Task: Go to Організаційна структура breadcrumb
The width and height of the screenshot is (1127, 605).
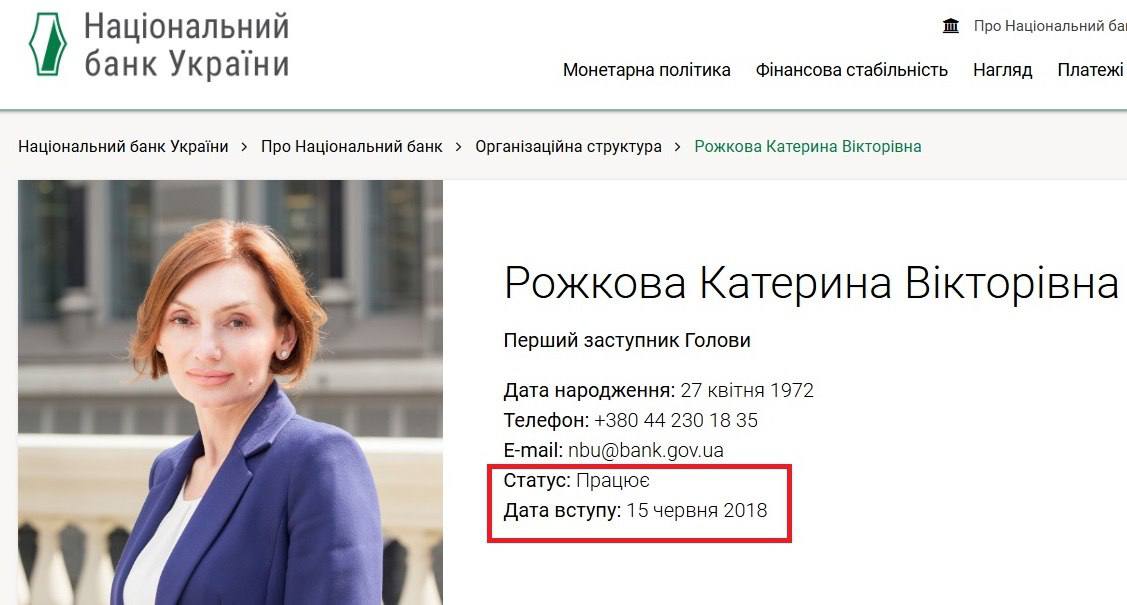Action: click(x=568, y=147)
